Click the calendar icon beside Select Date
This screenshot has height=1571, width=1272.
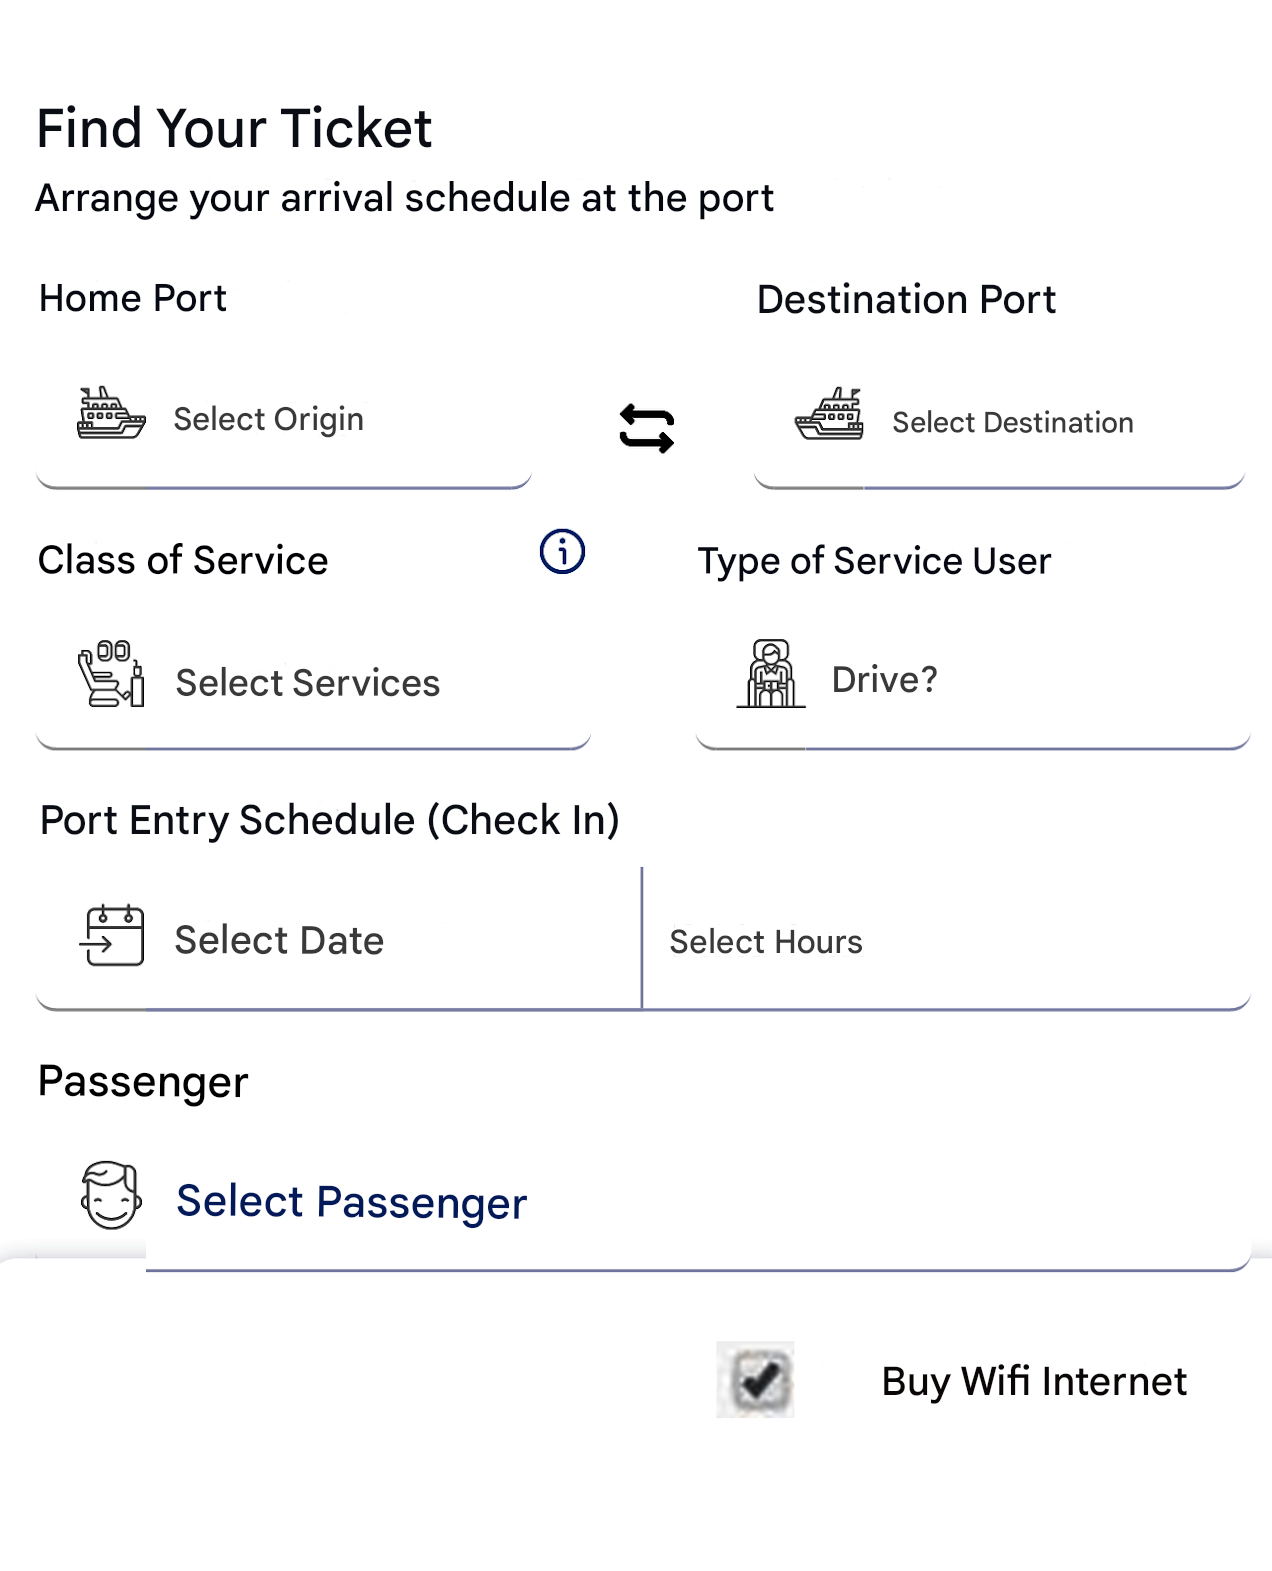[x=112, y=936]
